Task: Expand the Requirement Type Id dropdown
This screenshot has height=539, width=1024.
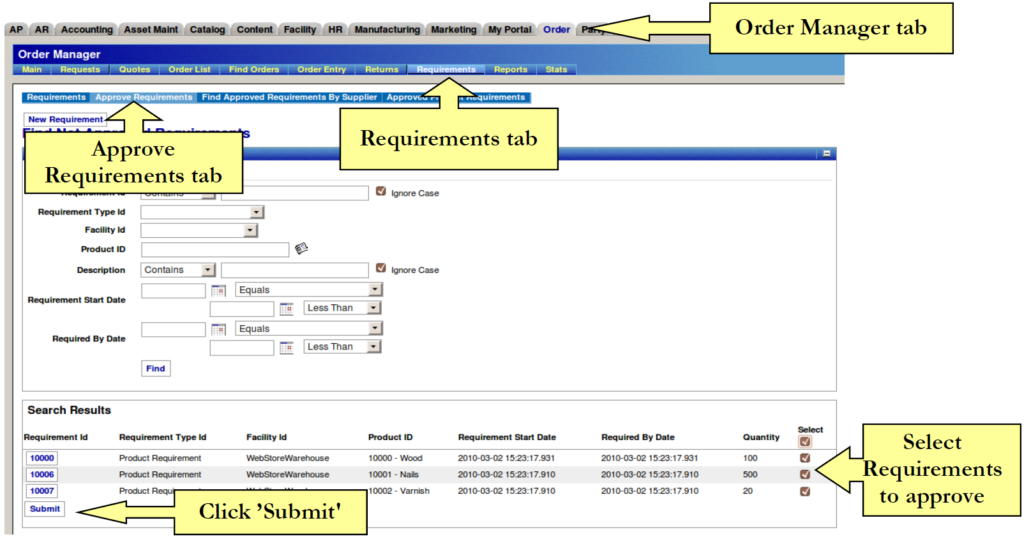Action: [x=257, y=212]
